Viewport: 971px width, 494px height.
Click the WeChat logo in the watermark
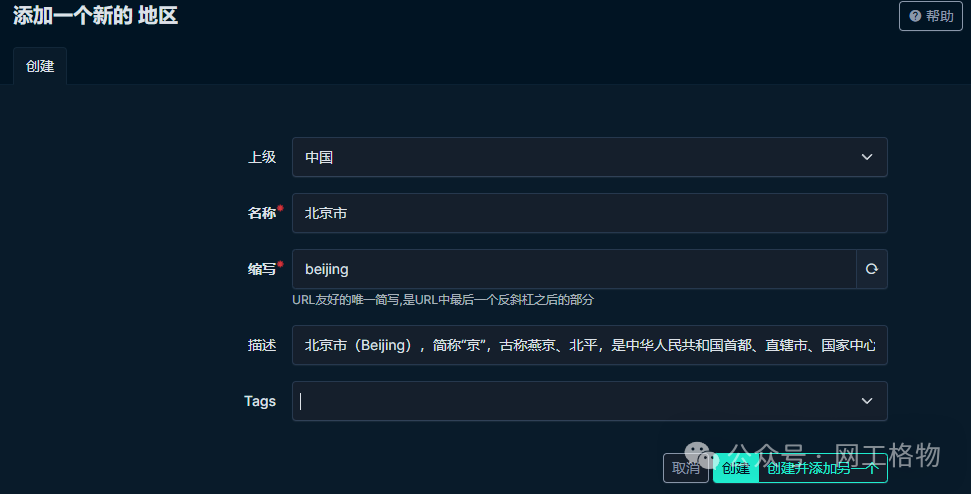coord(701,456)
